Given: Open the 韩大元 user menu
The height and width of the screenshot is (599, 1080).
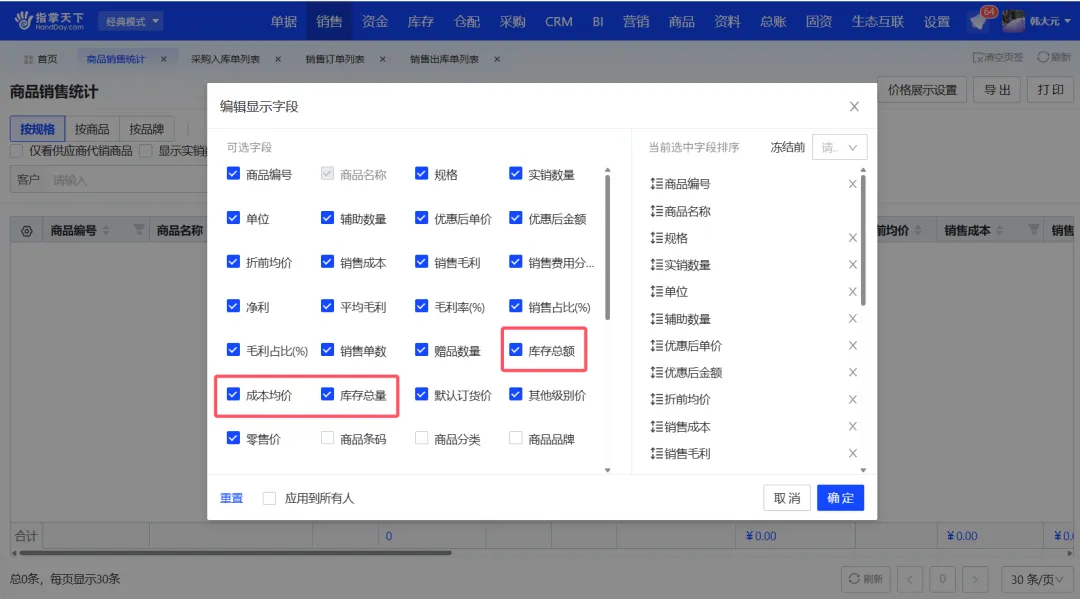Looking at the screenshot, I should pos(1037,21).
